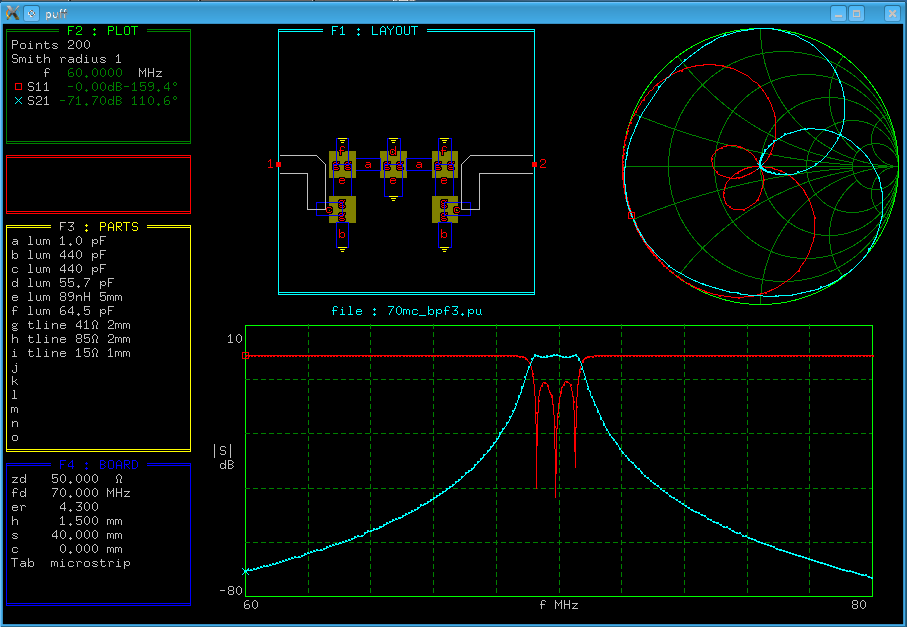Activate the F3 : PARTS window title

[98, 227]
